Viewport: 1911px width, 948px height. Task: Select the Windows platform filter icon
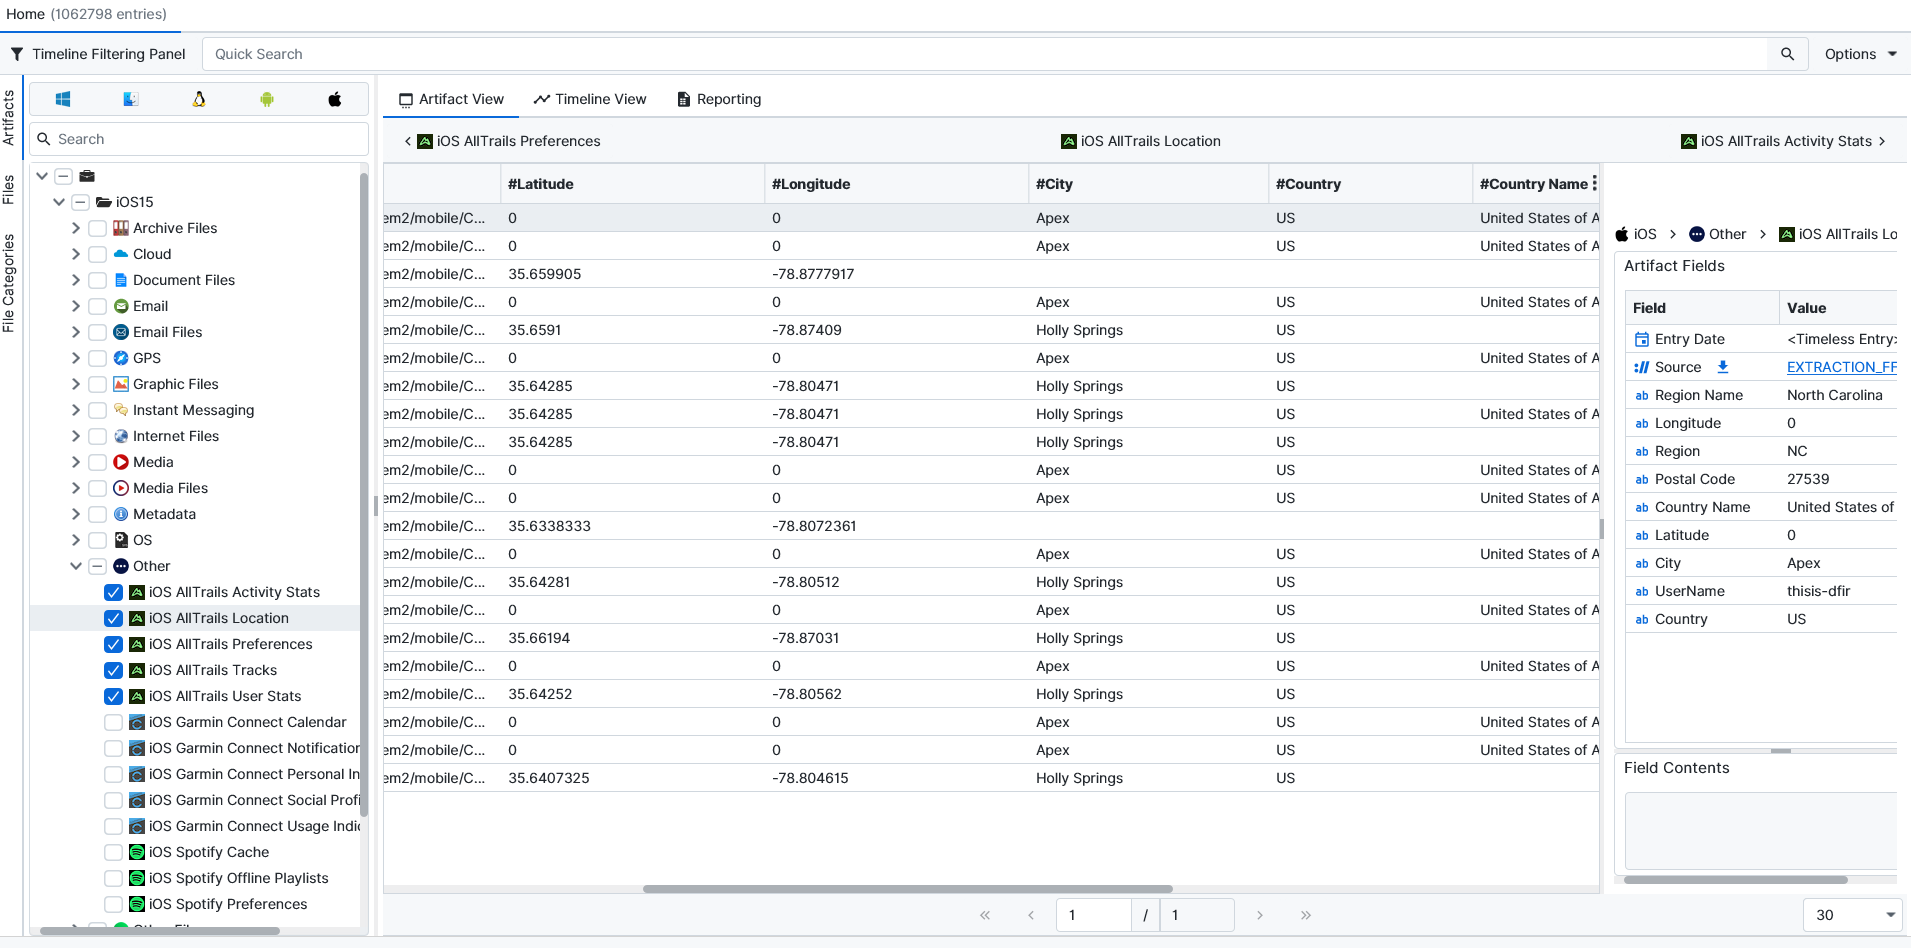coord(63,99)
